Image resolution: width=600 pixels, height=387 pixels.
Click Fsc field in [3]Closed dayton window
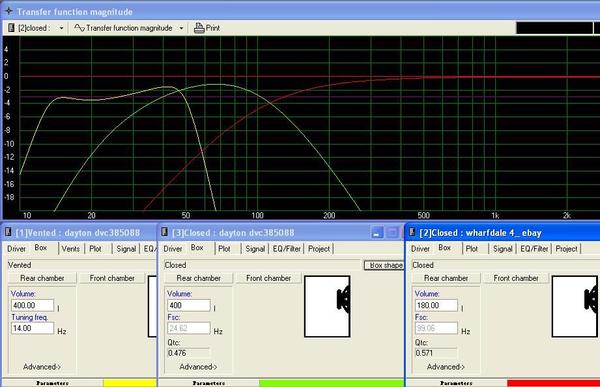[x=189, y=328]
